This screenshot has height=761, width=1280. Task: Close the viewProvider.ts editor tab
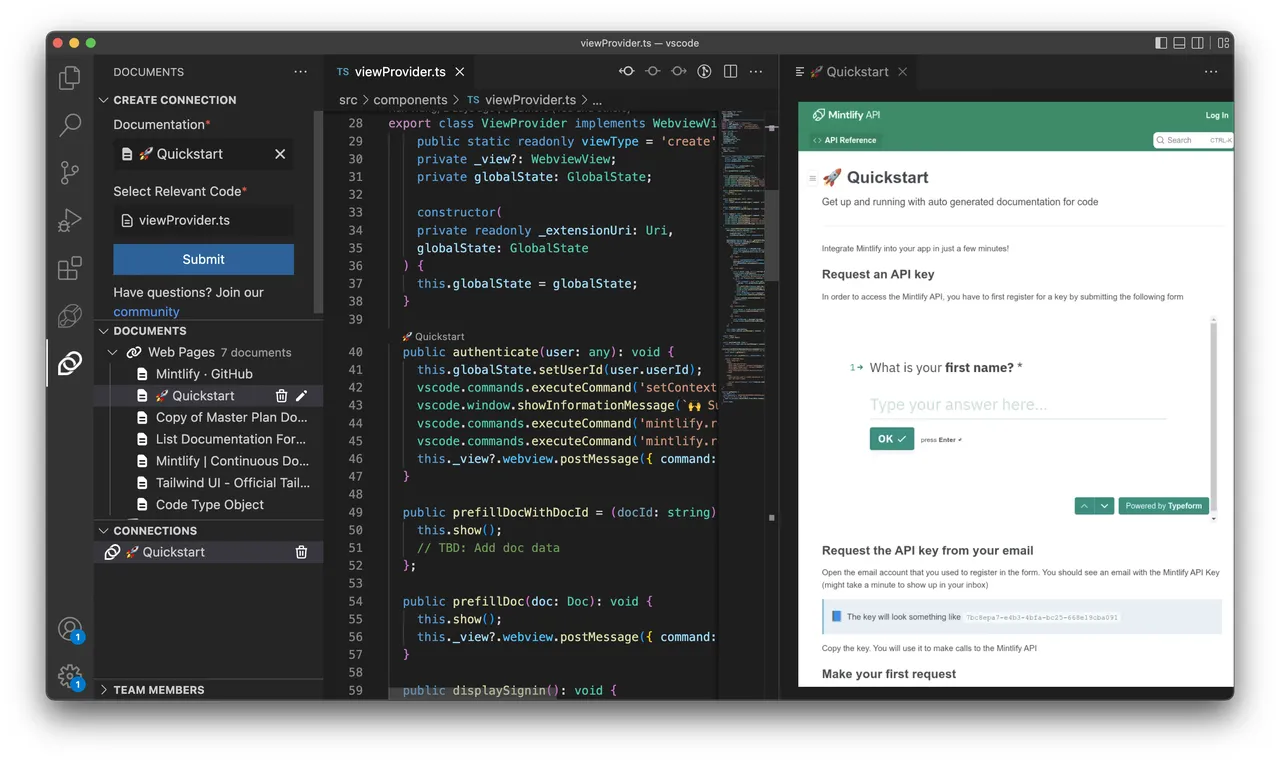point(460,72)
